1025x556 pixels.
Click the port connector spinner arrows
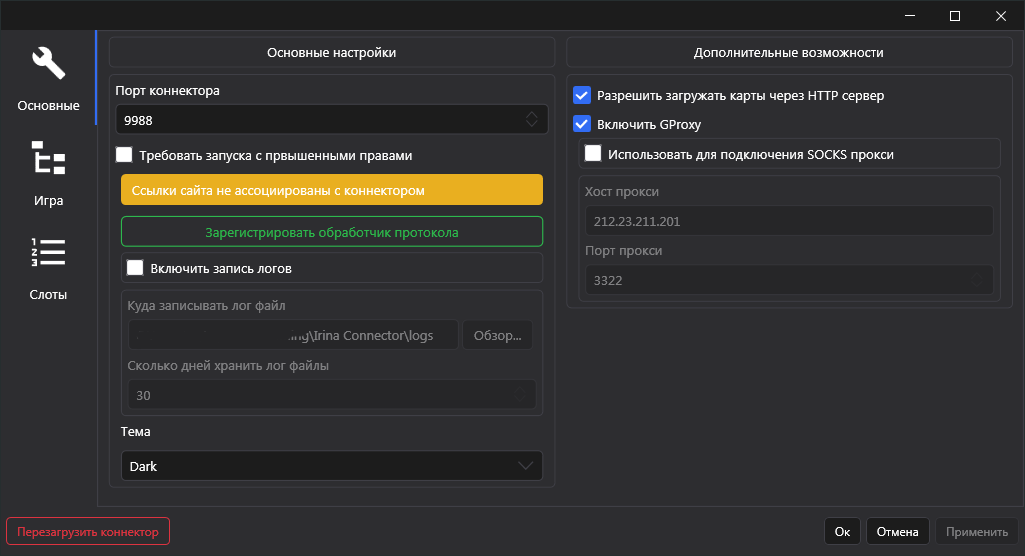pos(532,120)
